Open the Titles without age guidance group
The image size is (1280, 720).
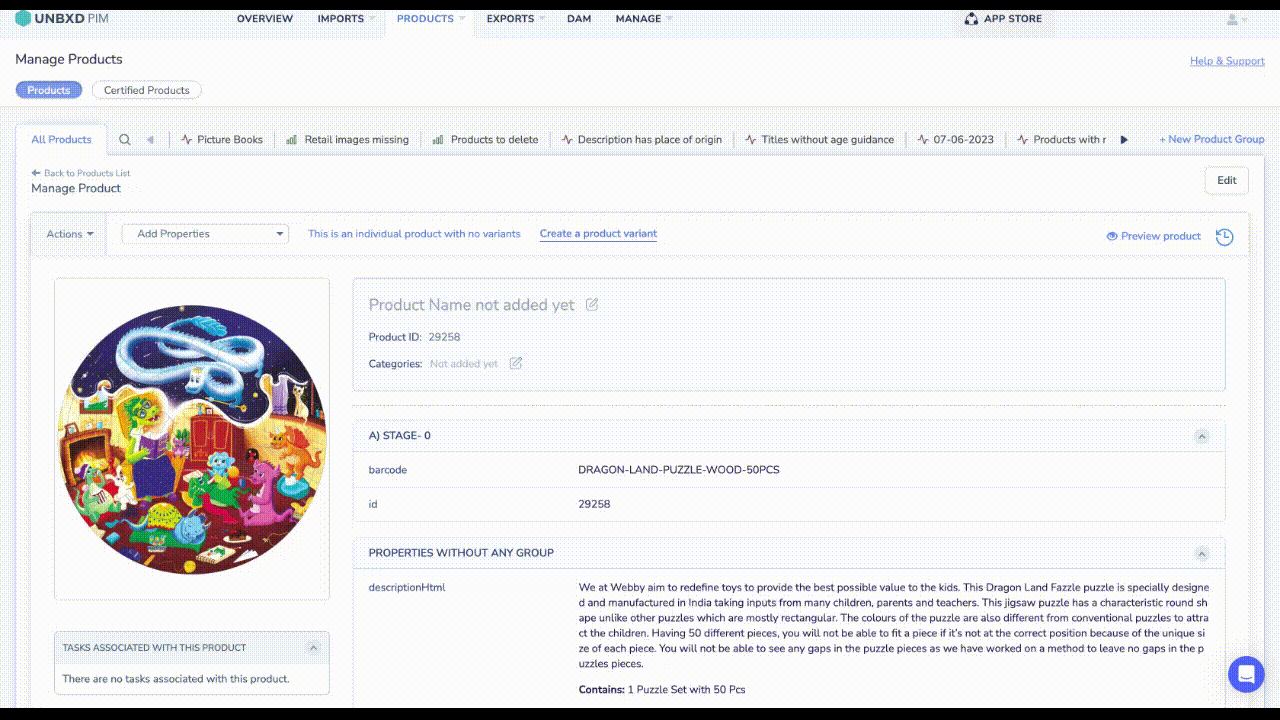pyautogui.click(x=820, y=140)
